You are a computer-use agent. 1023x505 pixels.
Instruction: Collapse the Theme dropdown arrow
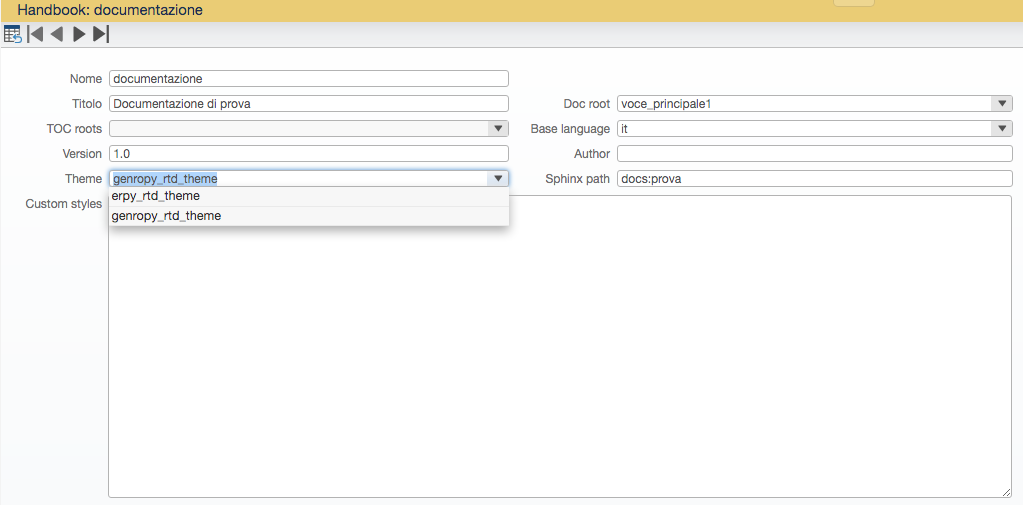(498, 178)
